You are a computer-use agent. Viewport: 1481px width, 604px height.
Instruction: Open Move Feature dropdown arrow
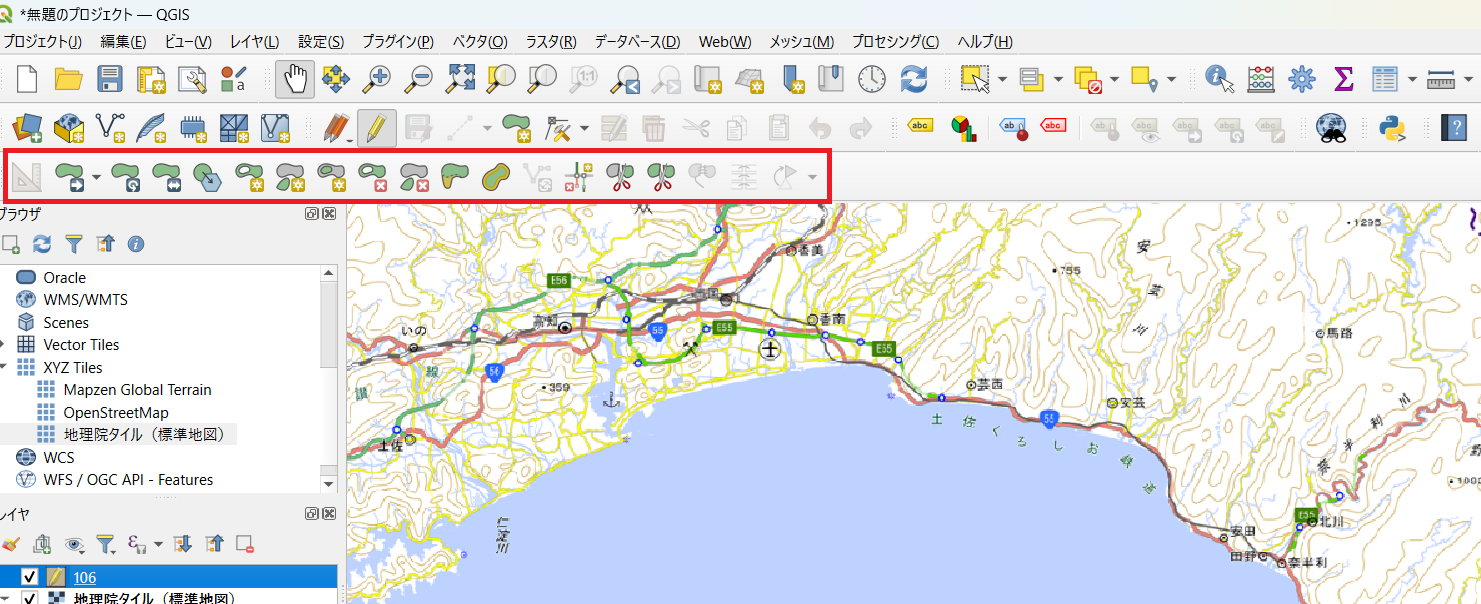[x=96, y=178]
